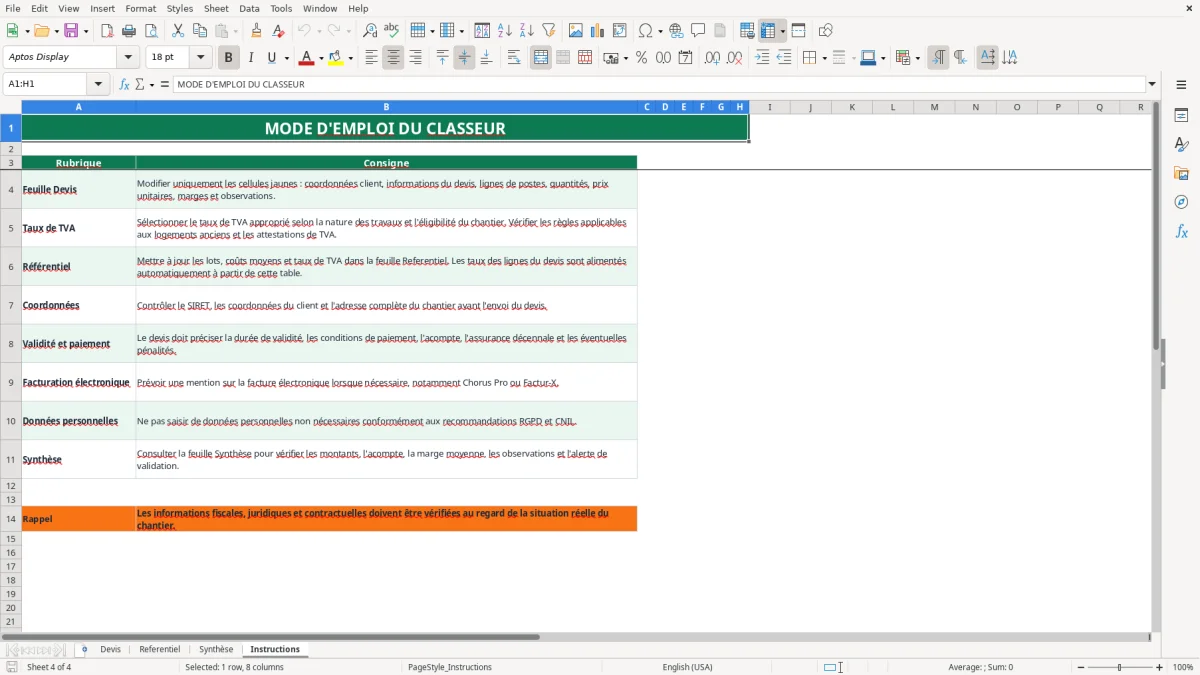Add a decimal place
Screen dimensions: 1200x675
(713, 58)
